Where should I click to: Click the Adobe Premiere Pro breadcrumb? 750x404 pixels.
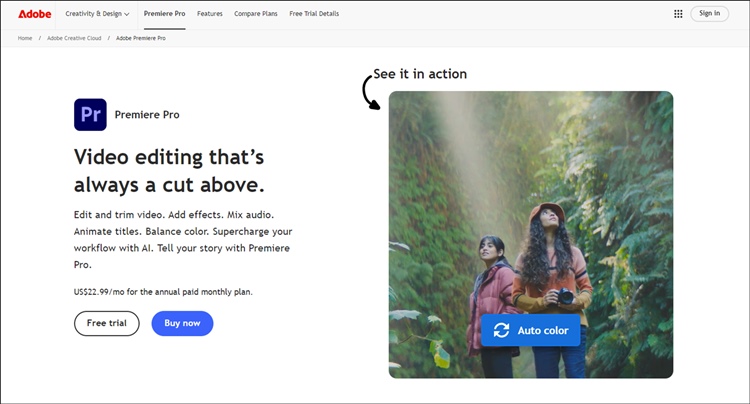click(141, 38)
